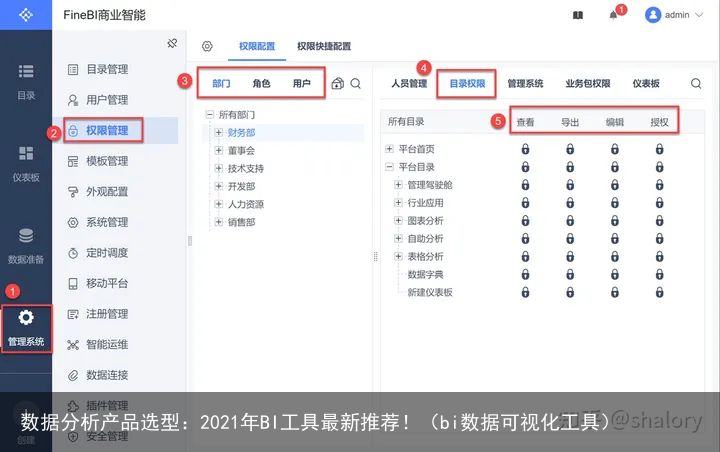The width and height of the screenshot is (720, 452).
Task: Toggle 导出 permission lock for 平台首页
Action: [x=570, y=149]
